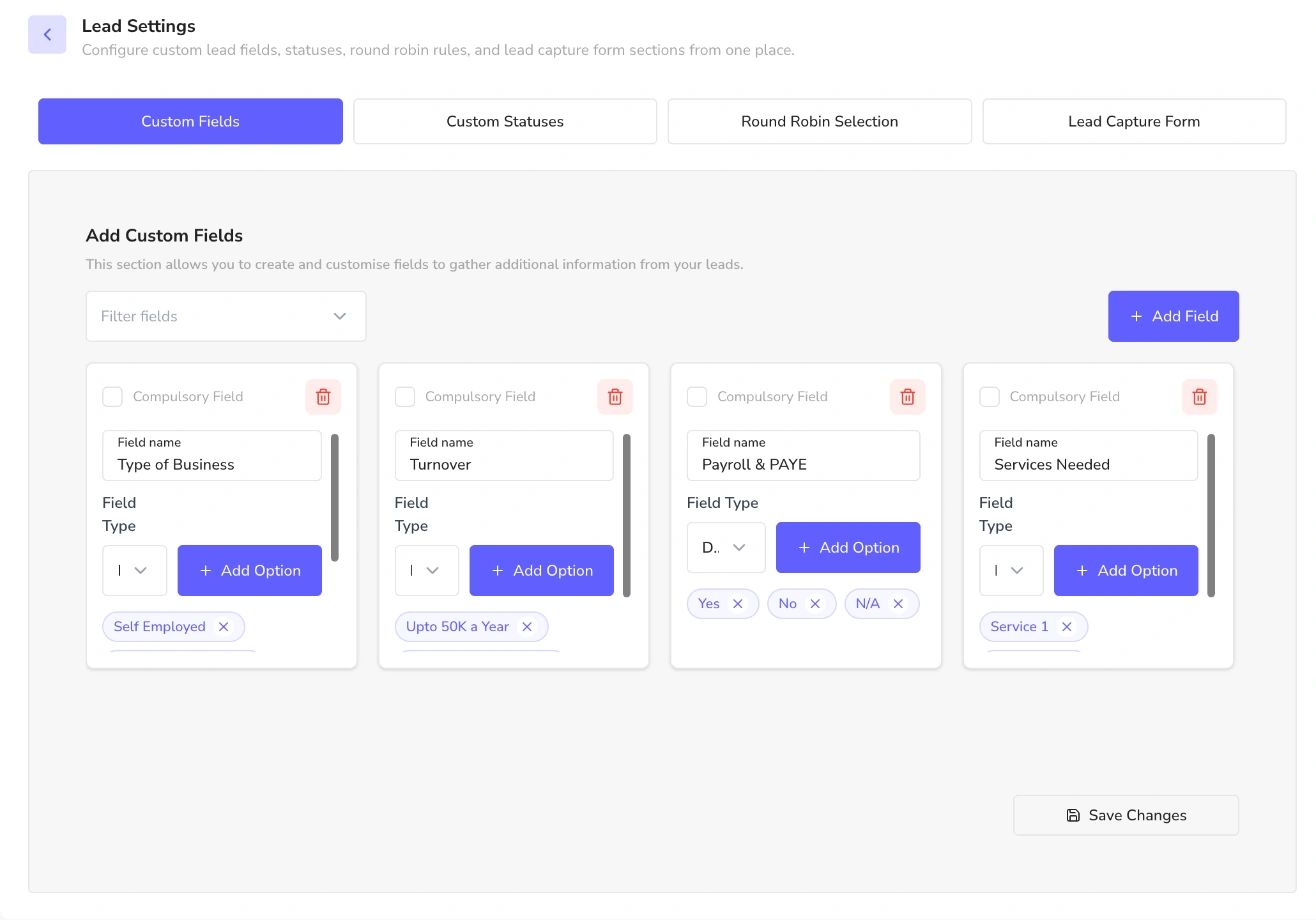
Task: Open field type dropdown for Turnover
Action: pyautogui.click(x=427, y=571)
